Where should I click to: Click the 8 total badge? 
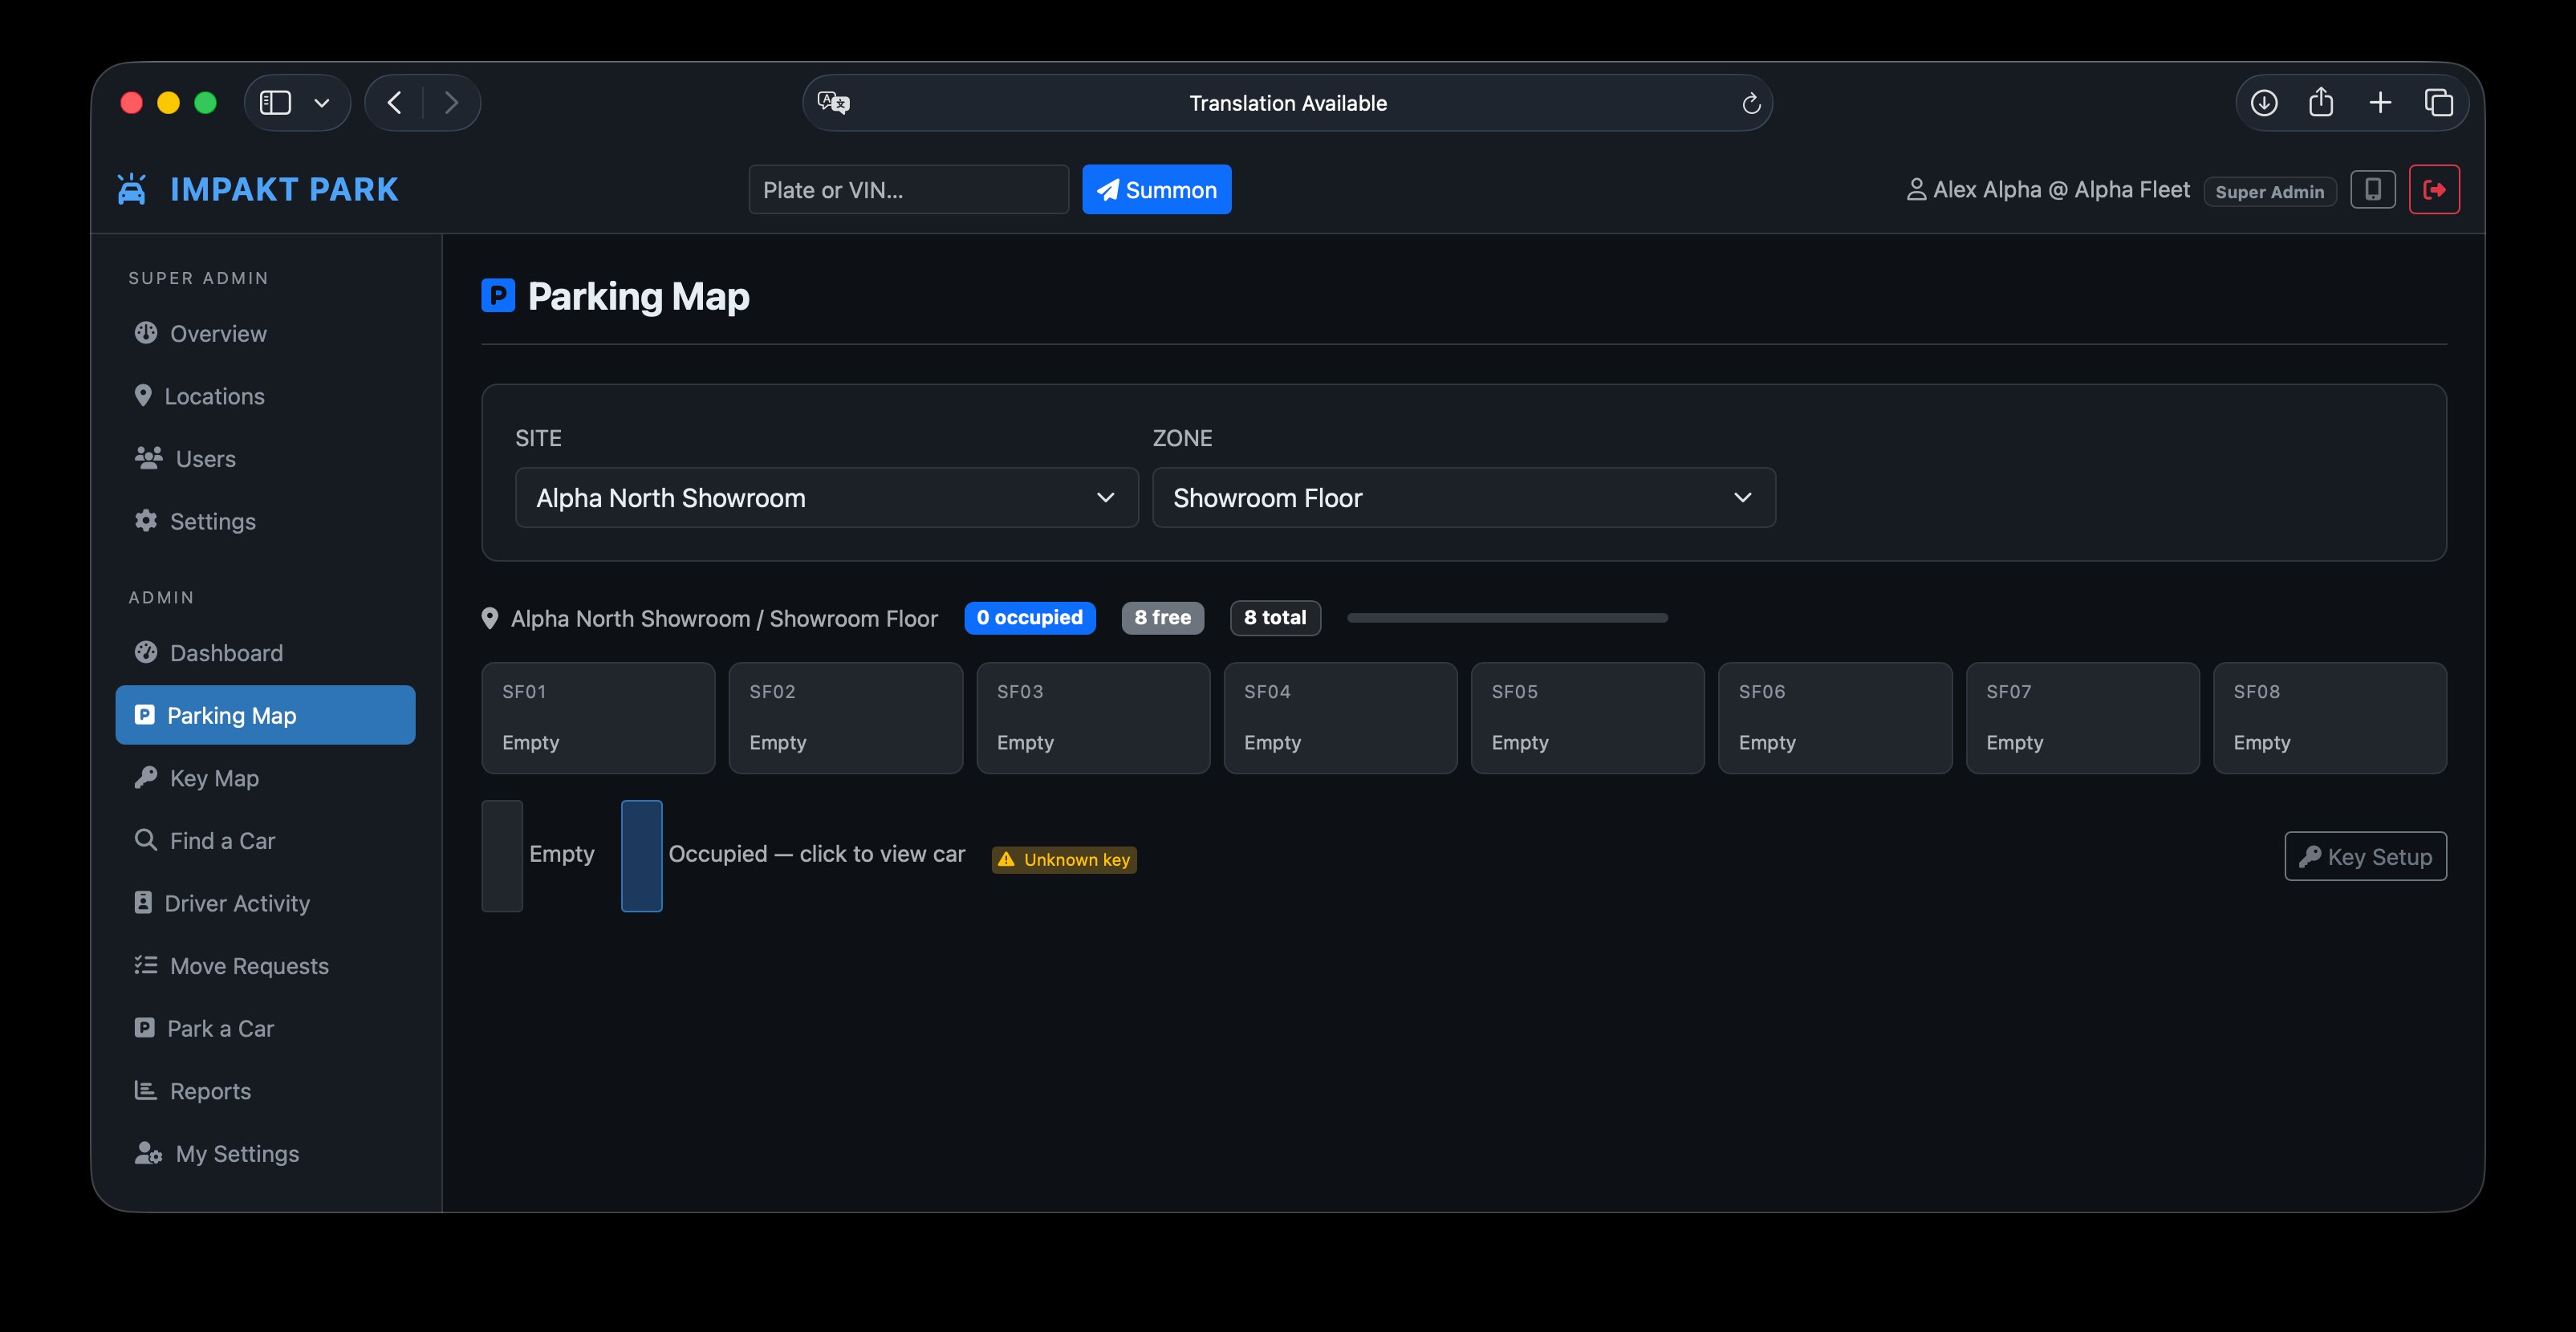click(x=1275, y=618)
